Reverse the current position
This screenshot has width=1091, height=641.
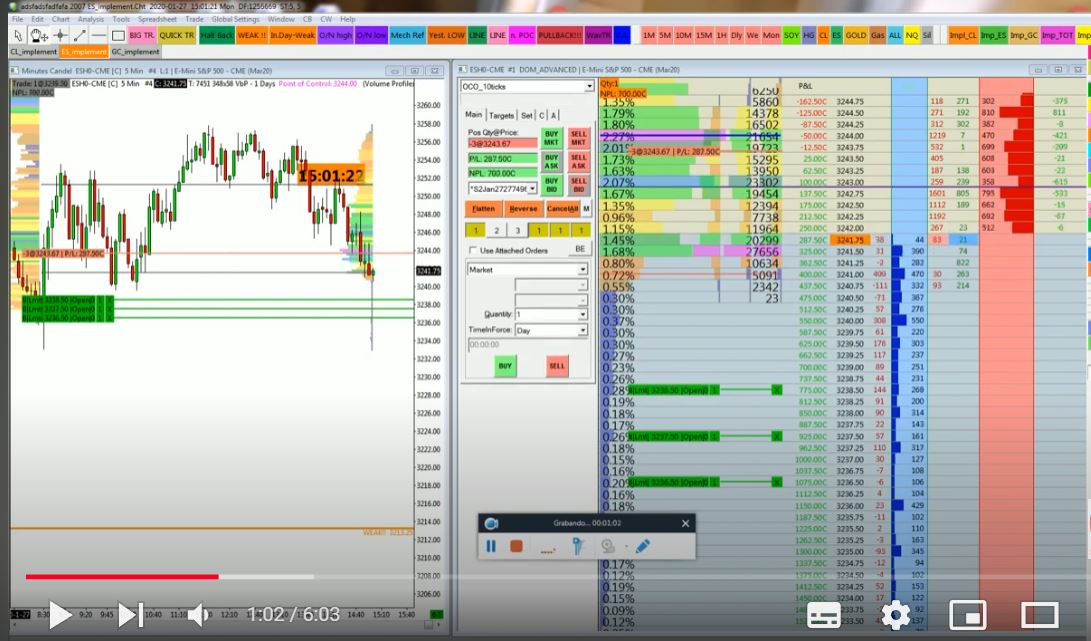click(x=523, y=209)
